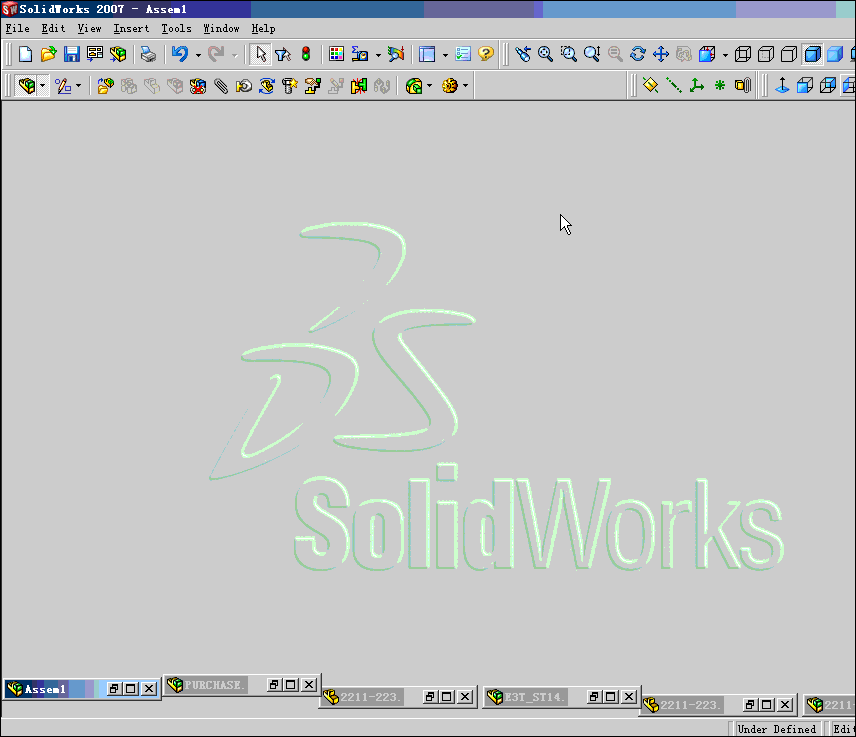The image size is (856, 737).
Task: Click Zoom to Fit magnifier icon
Action: click(x=545, y=54)
